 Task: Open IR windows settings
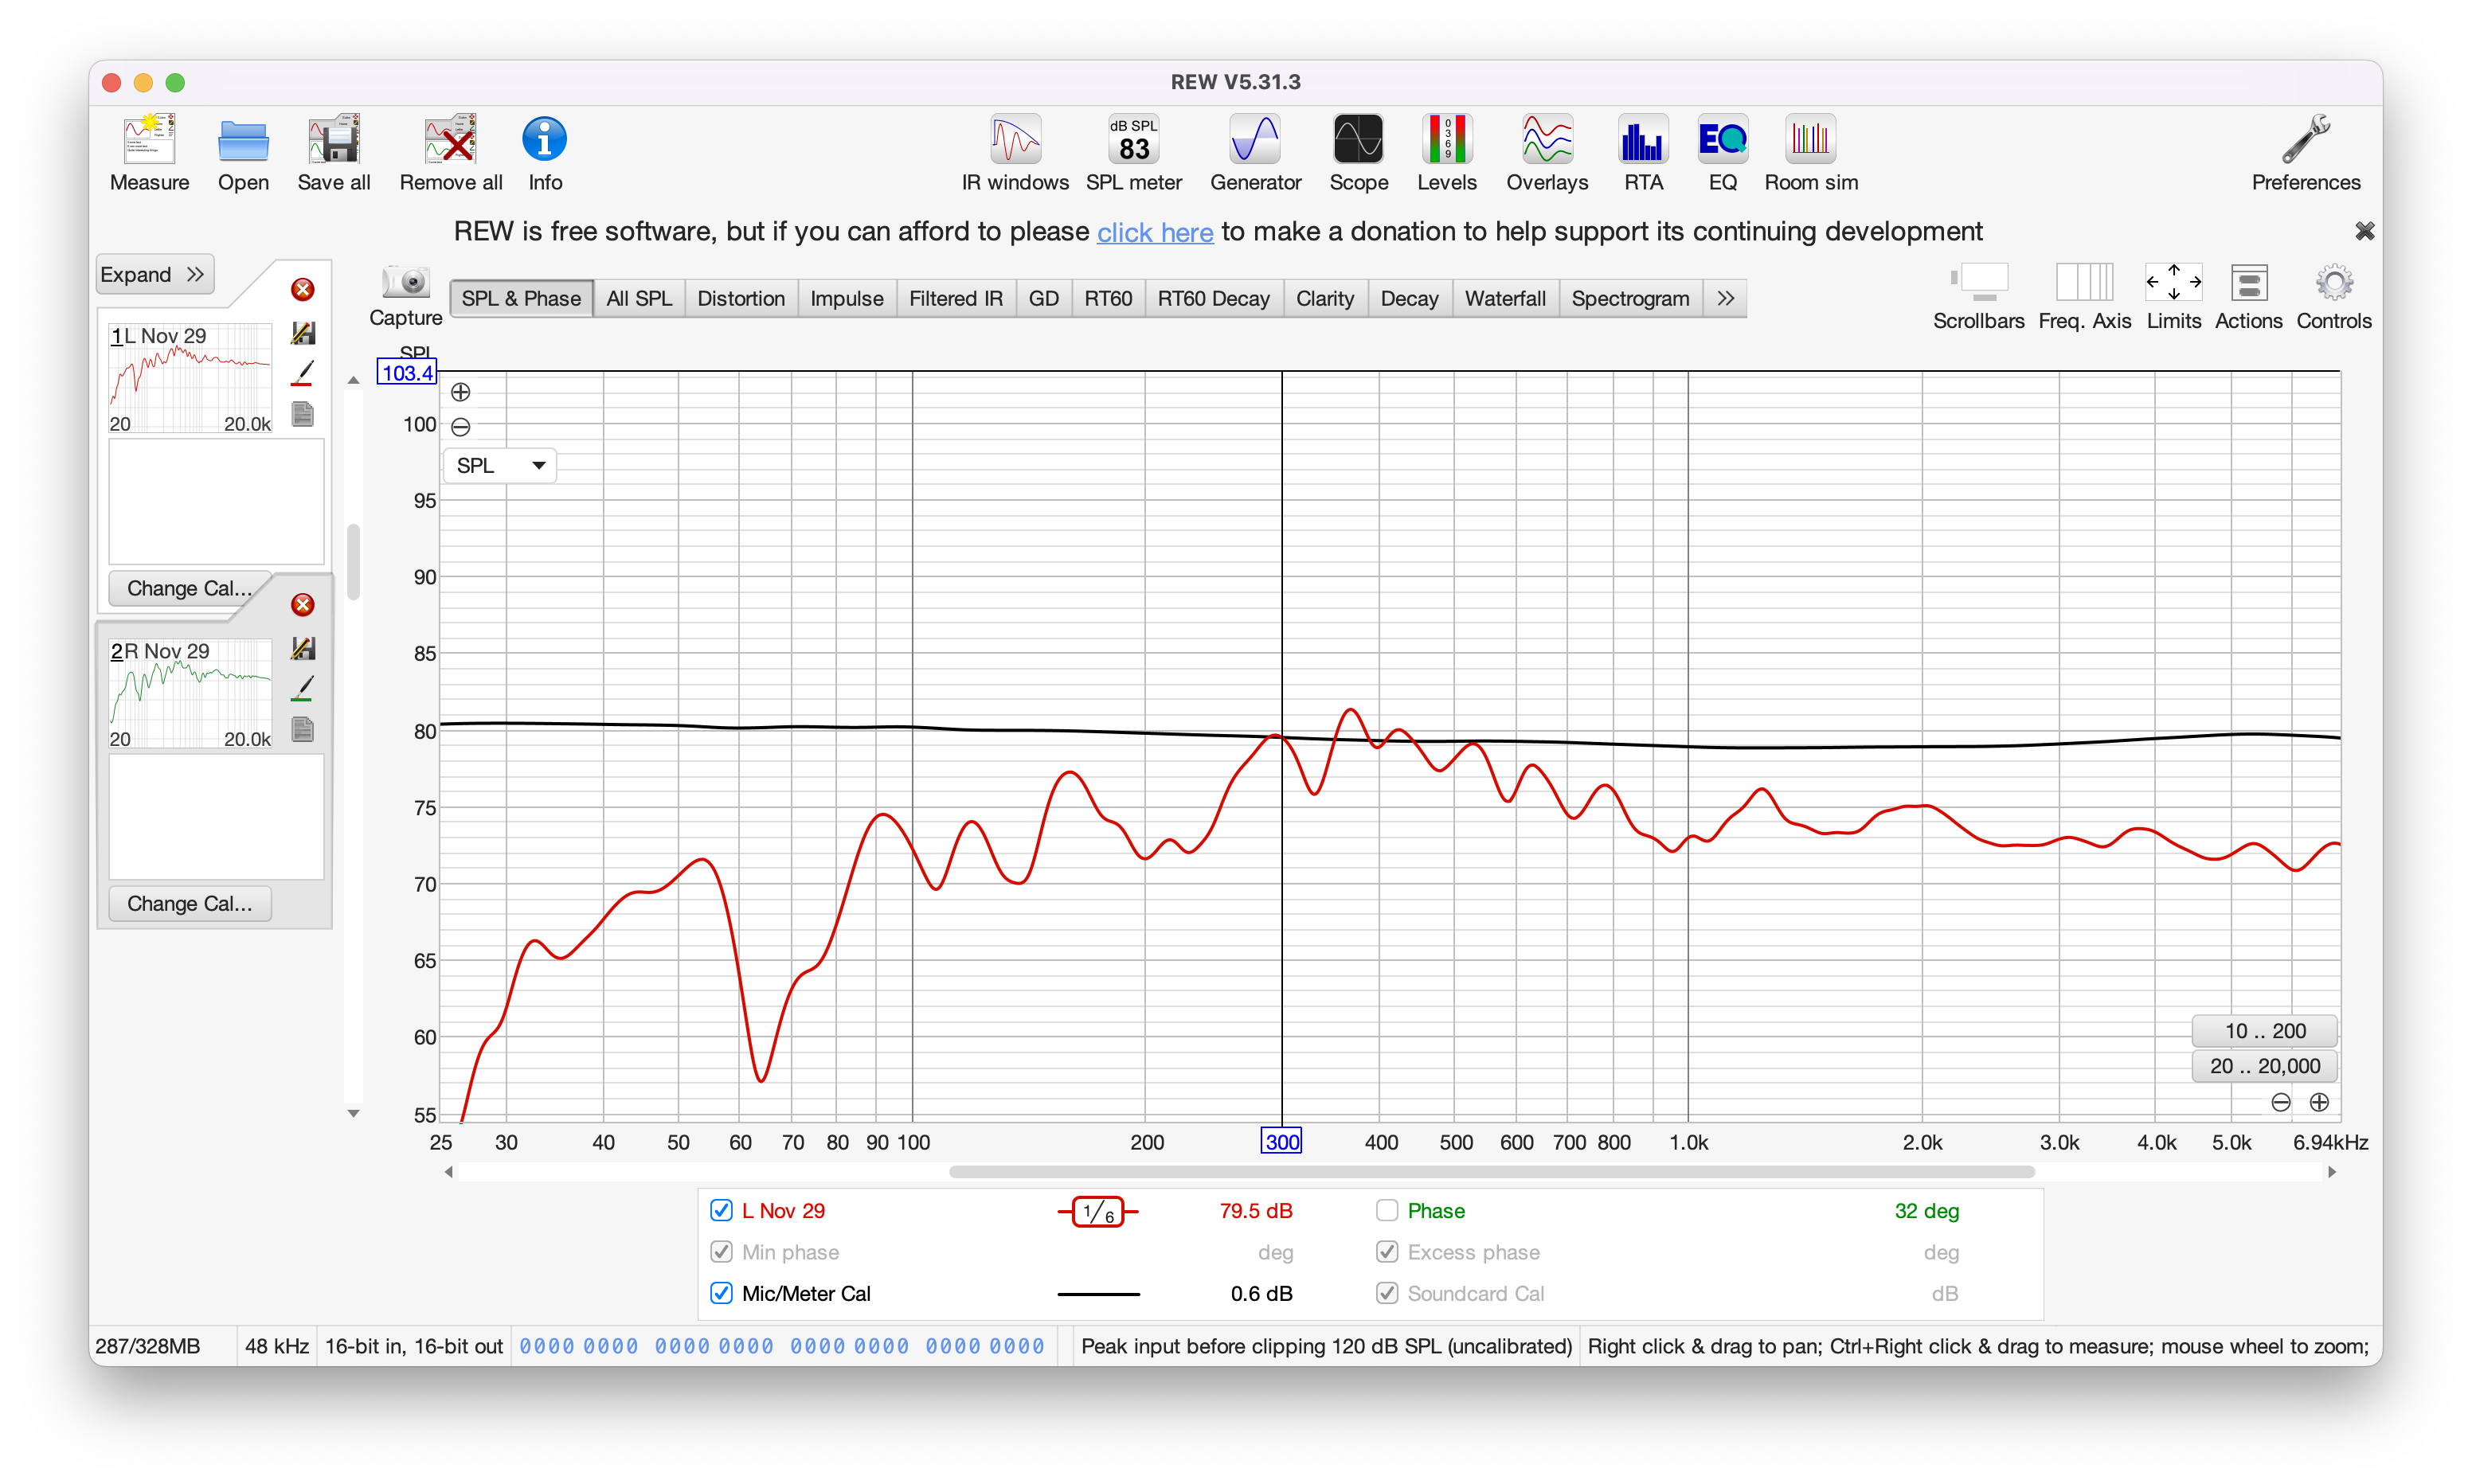click(1015, 152)
